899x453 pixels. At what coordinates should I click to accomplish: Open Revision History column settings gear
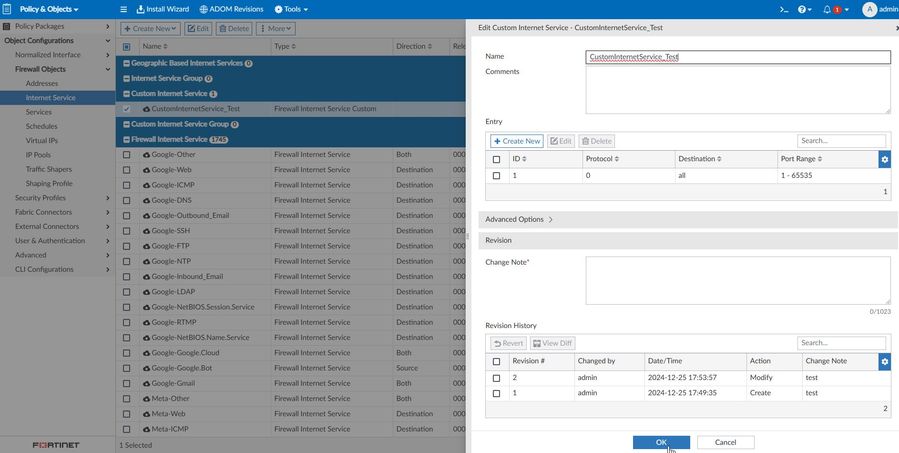(x=885, y=361)
